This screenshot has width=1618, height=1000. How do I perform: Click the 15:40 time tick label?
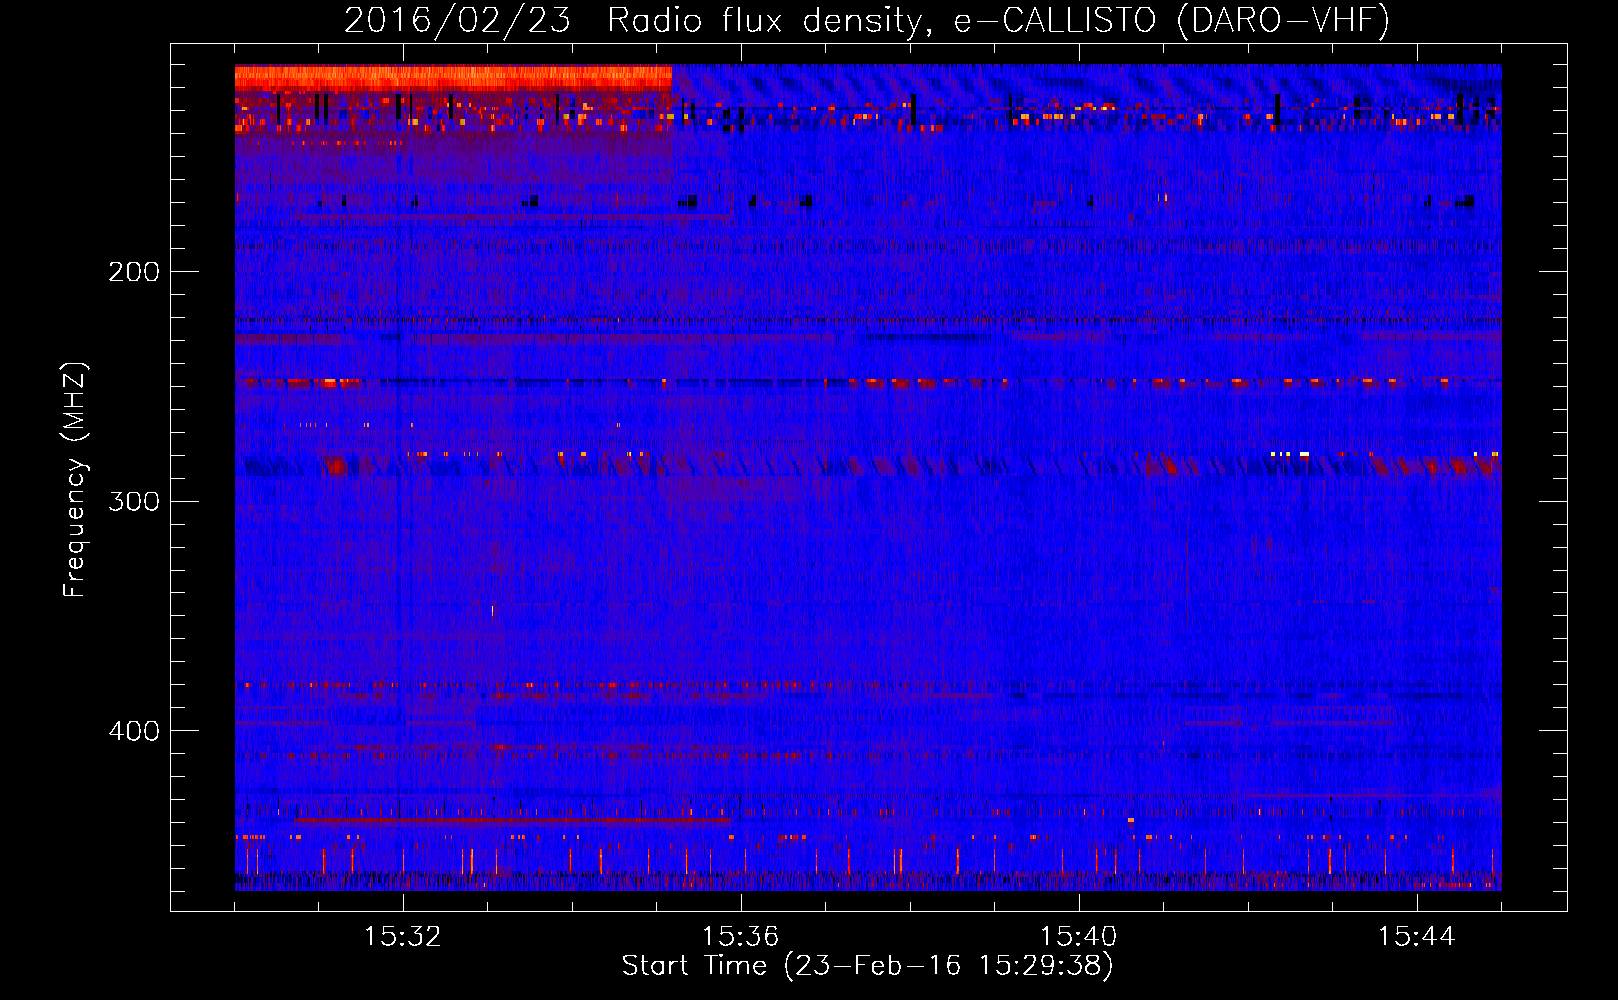click(1079, 937)
